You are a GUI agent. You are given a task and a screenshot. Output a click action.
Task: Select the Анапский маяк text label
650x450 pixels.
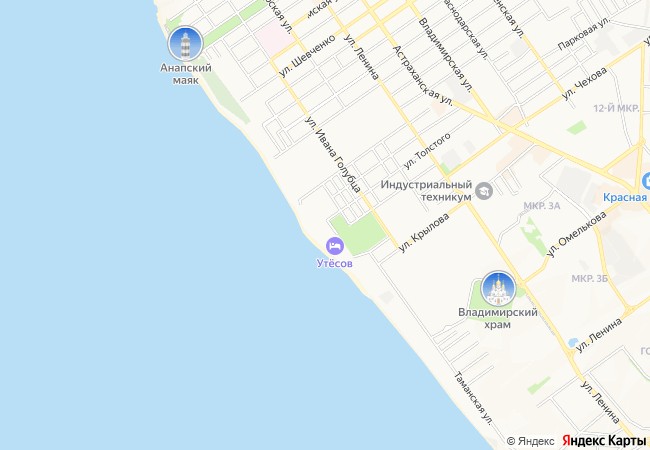pyautogui.click(x=186, y=73)
